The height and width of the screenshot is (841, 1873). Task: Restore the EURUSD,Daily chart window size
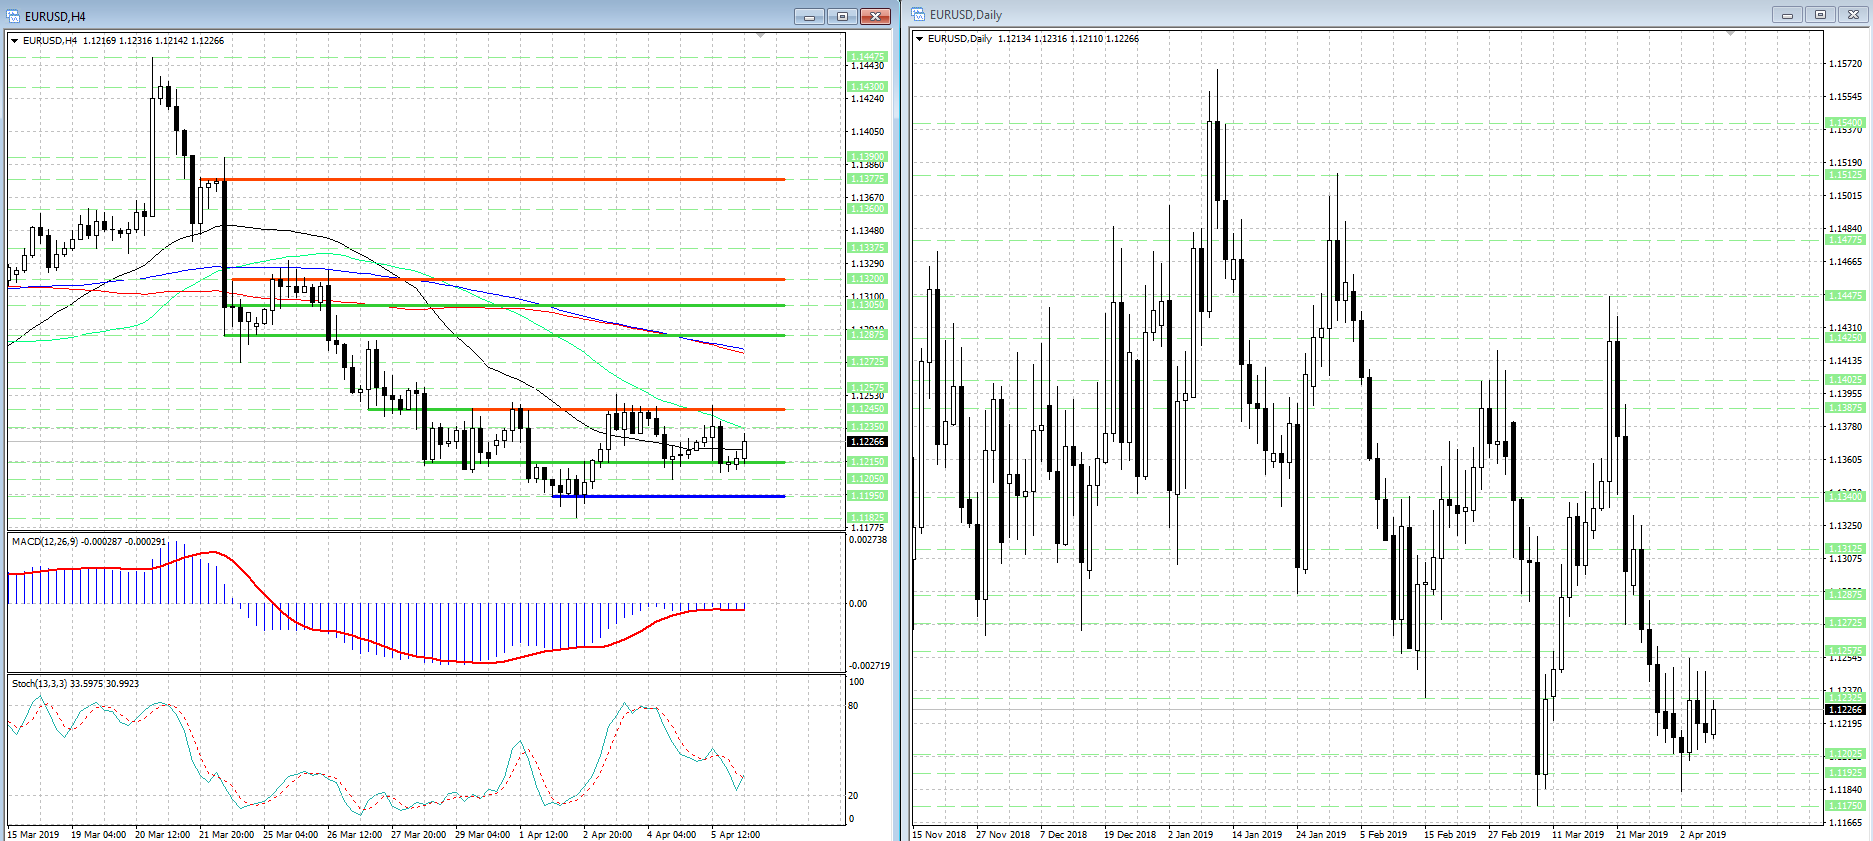pyautogui.click(x=1820, y=14)
